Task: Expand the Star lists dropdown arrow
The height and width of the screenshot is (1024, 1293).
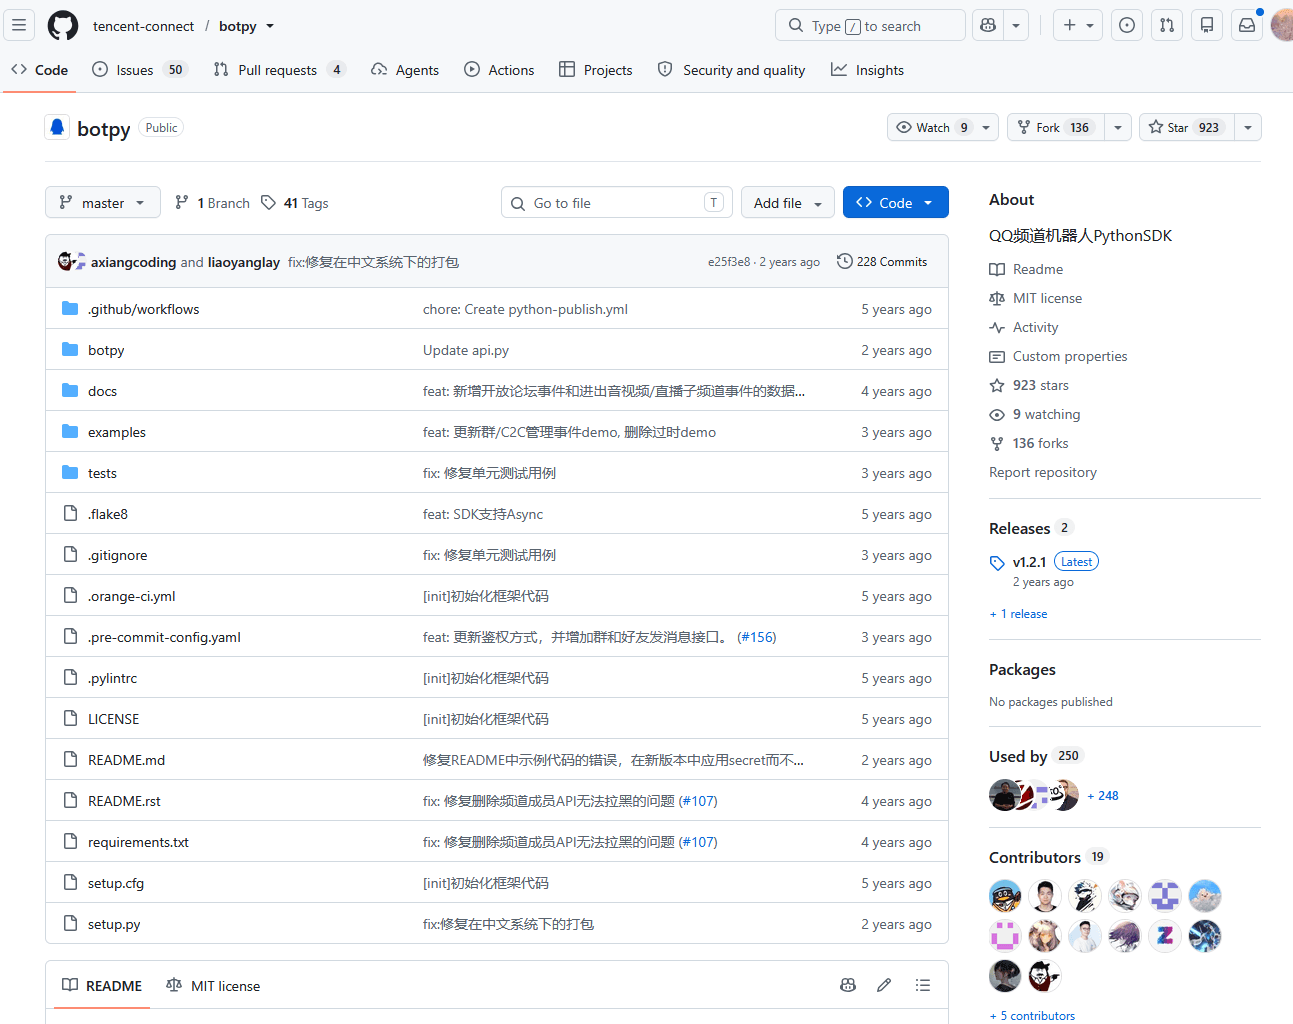Action: click(x=1248, y=127)
